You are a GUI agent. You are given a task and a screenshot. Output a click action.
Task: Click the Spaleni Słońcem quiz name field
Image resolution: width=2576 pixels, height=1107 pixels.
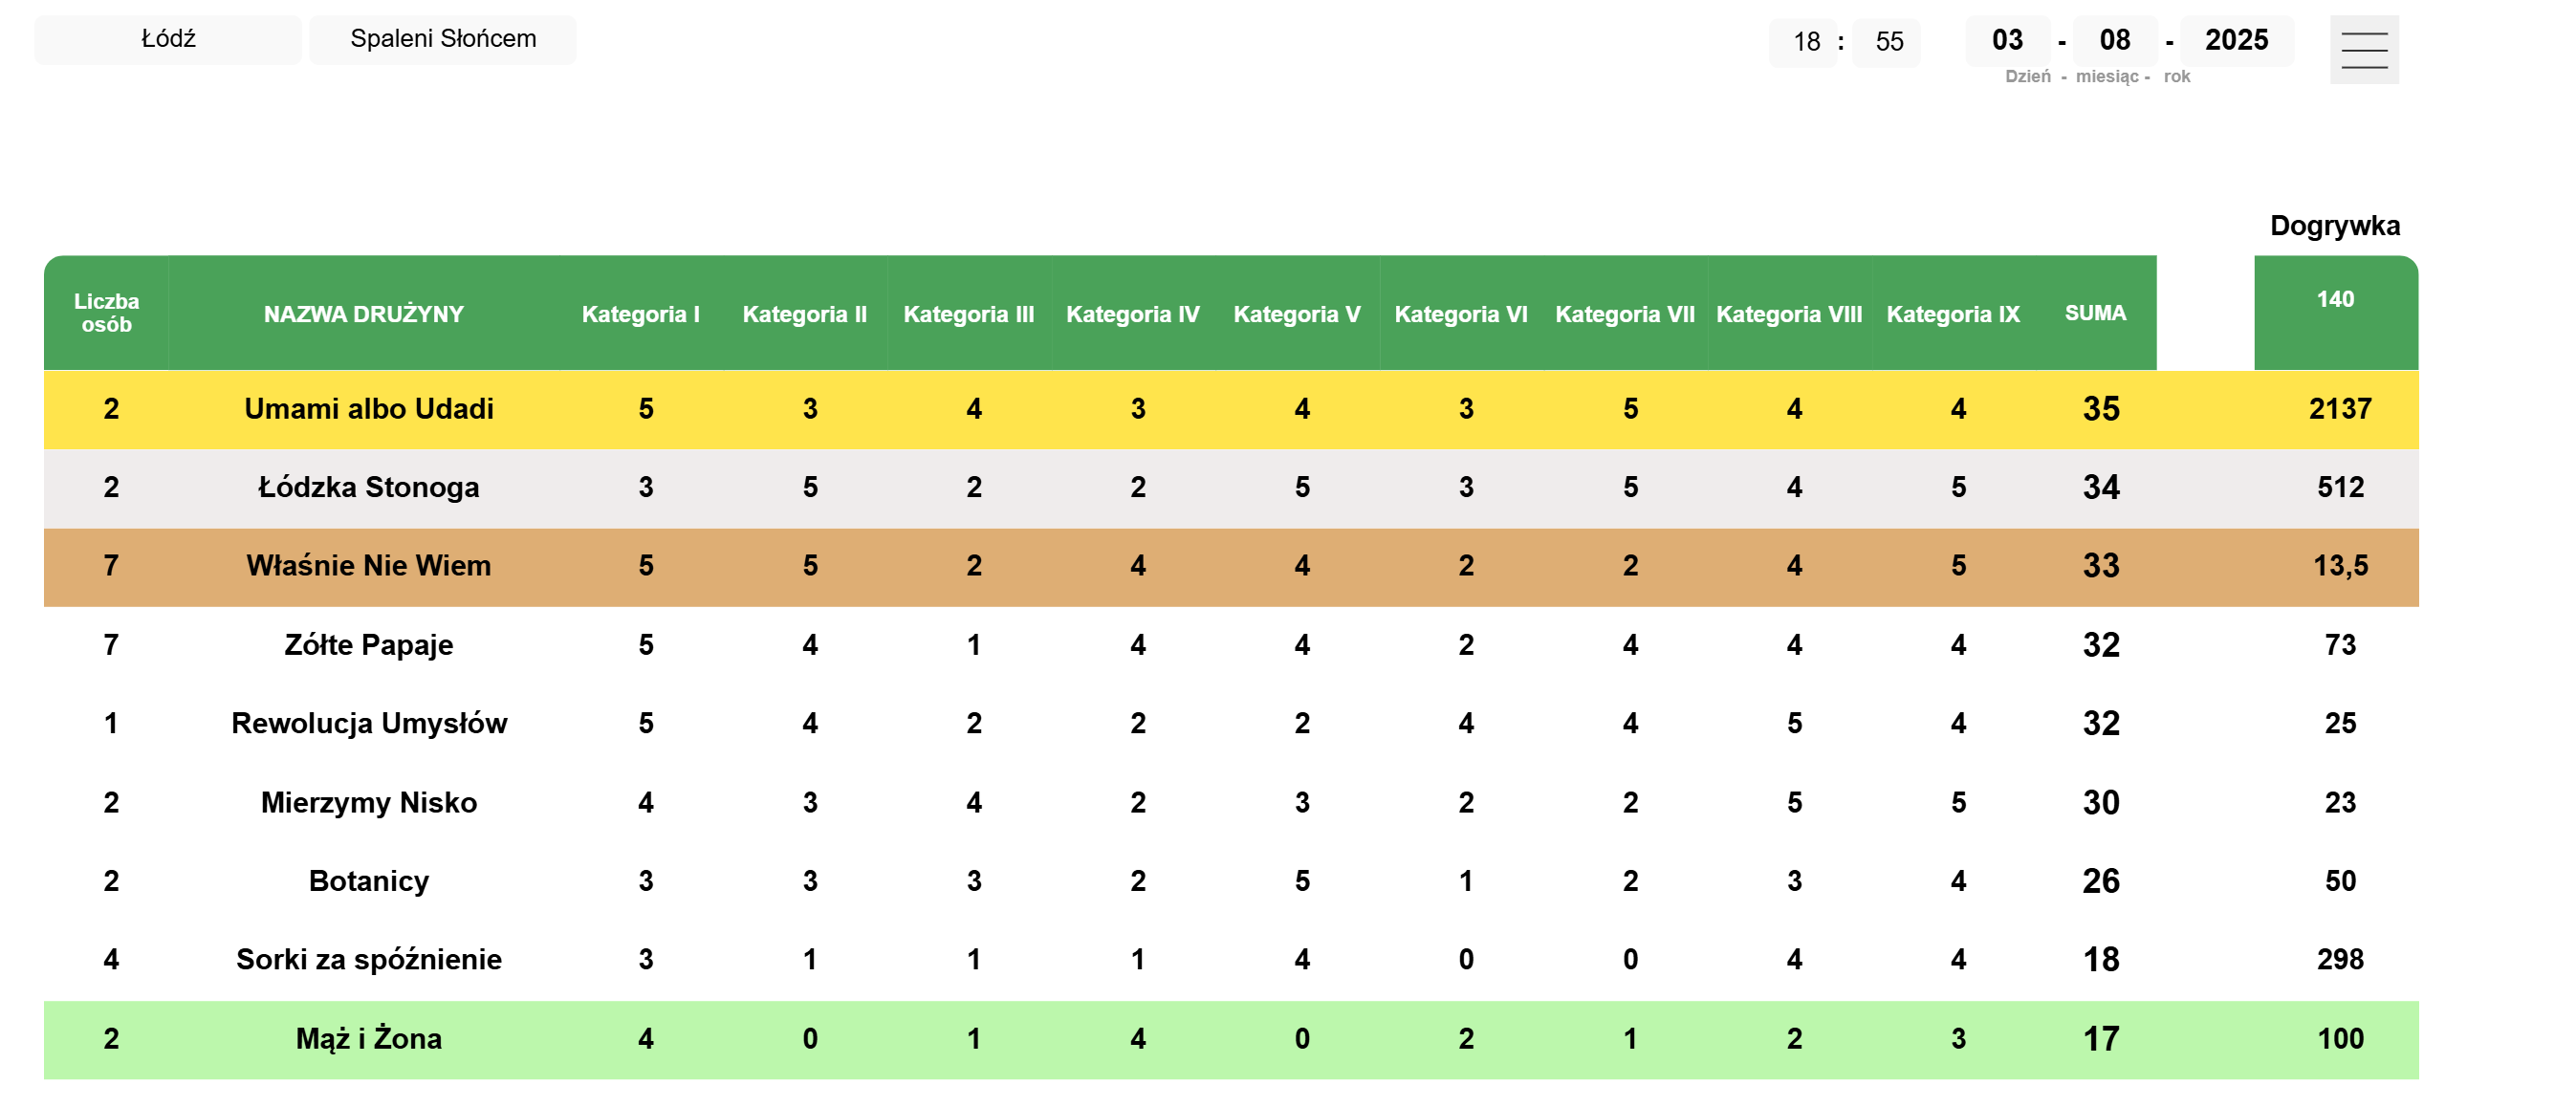click(442, 39)
